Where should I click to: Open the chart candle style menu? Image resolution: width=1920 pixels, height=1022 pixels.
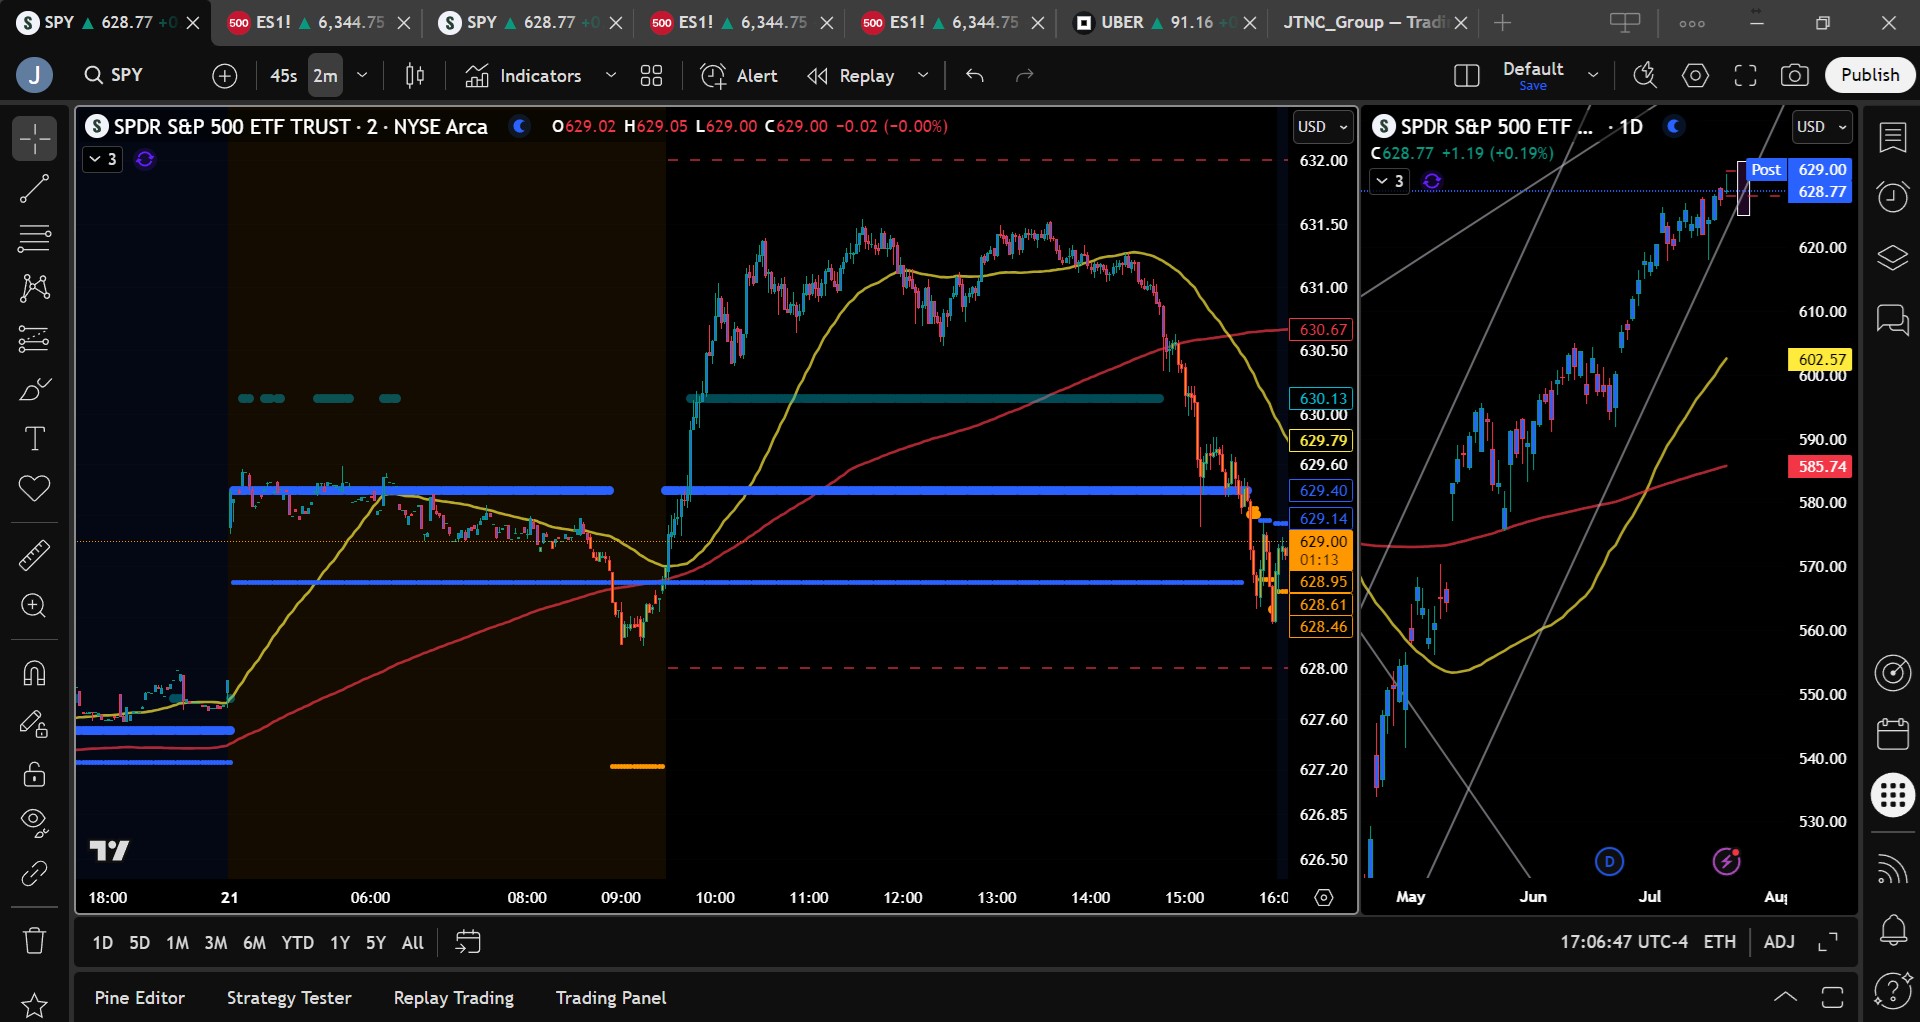415,75
